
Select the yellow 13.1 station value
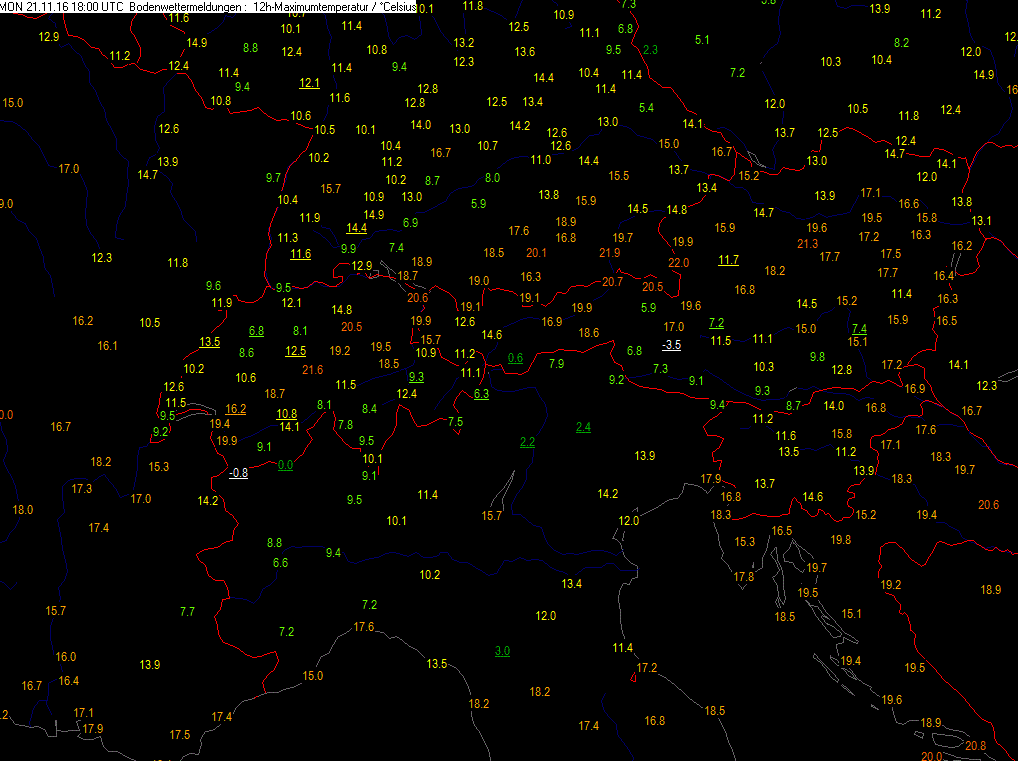[x=981, y=221]
